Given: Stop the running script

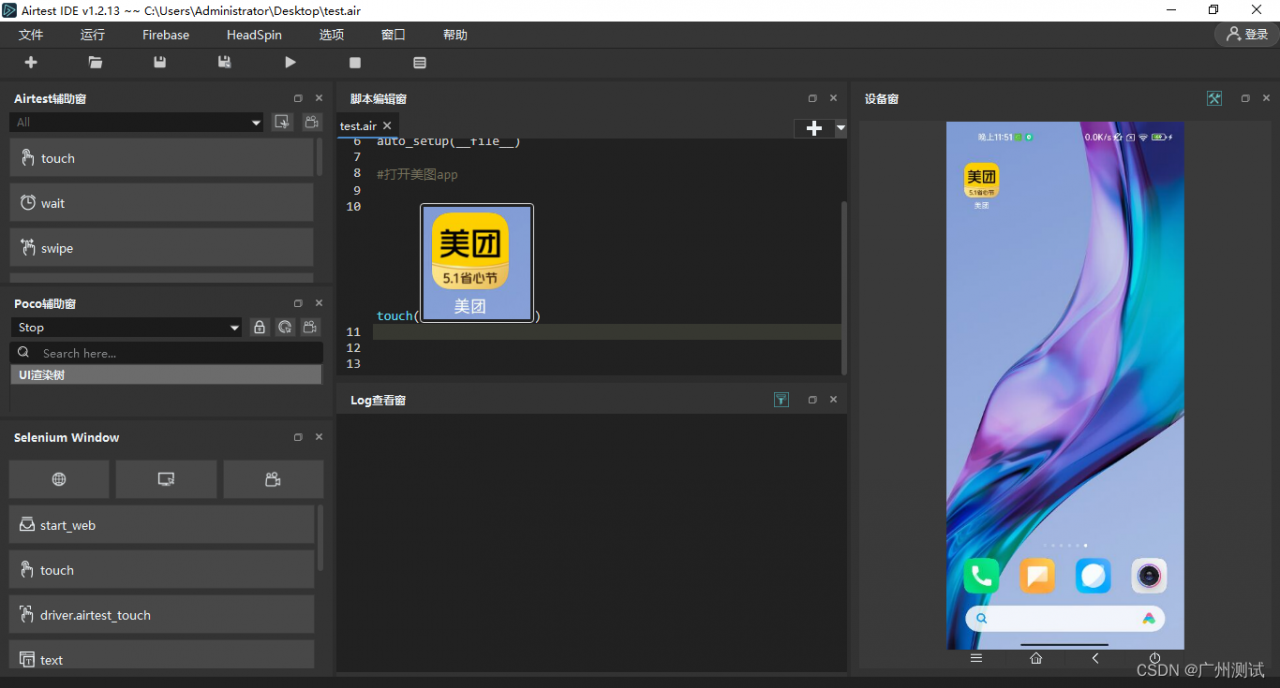Looking at the screenshot, I should [x=355, y=62].
